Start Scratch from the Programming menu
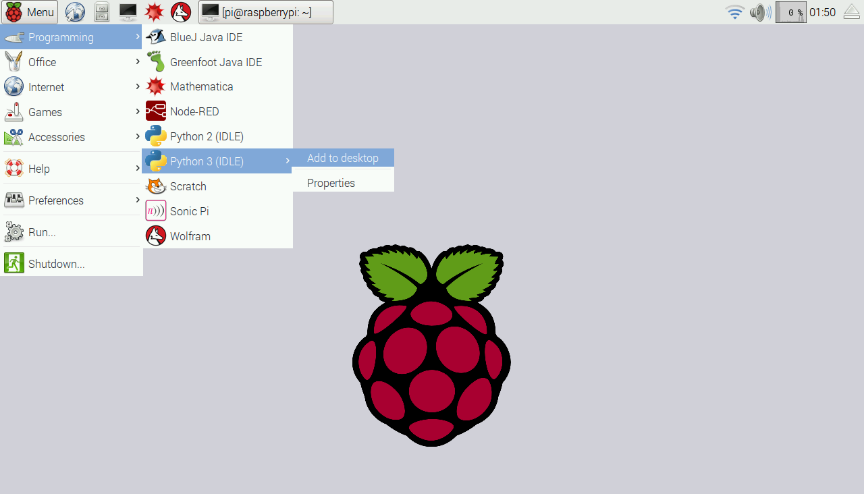The image size is (864, 494). [x=188, y=186]
